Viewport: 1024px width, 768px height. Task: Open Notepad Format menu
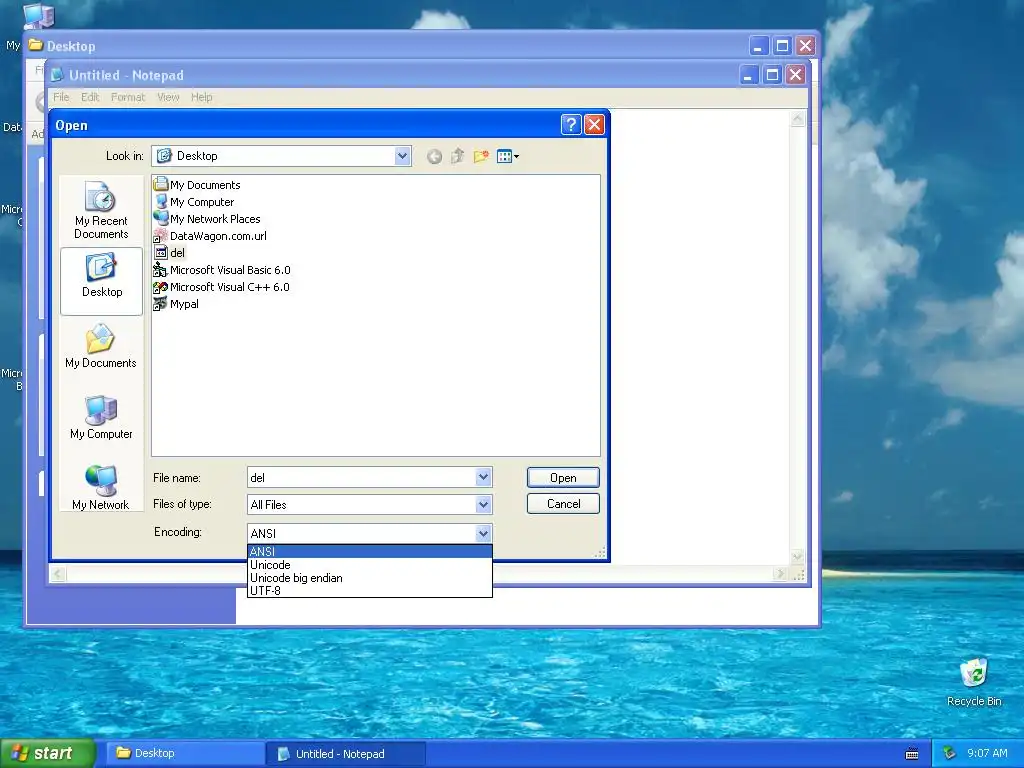[128, 97]
